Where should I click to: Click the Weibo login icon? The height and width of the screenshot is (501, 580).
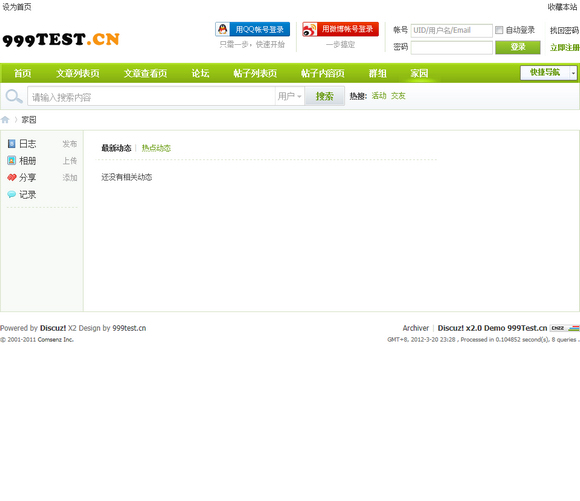click(310, 29)
